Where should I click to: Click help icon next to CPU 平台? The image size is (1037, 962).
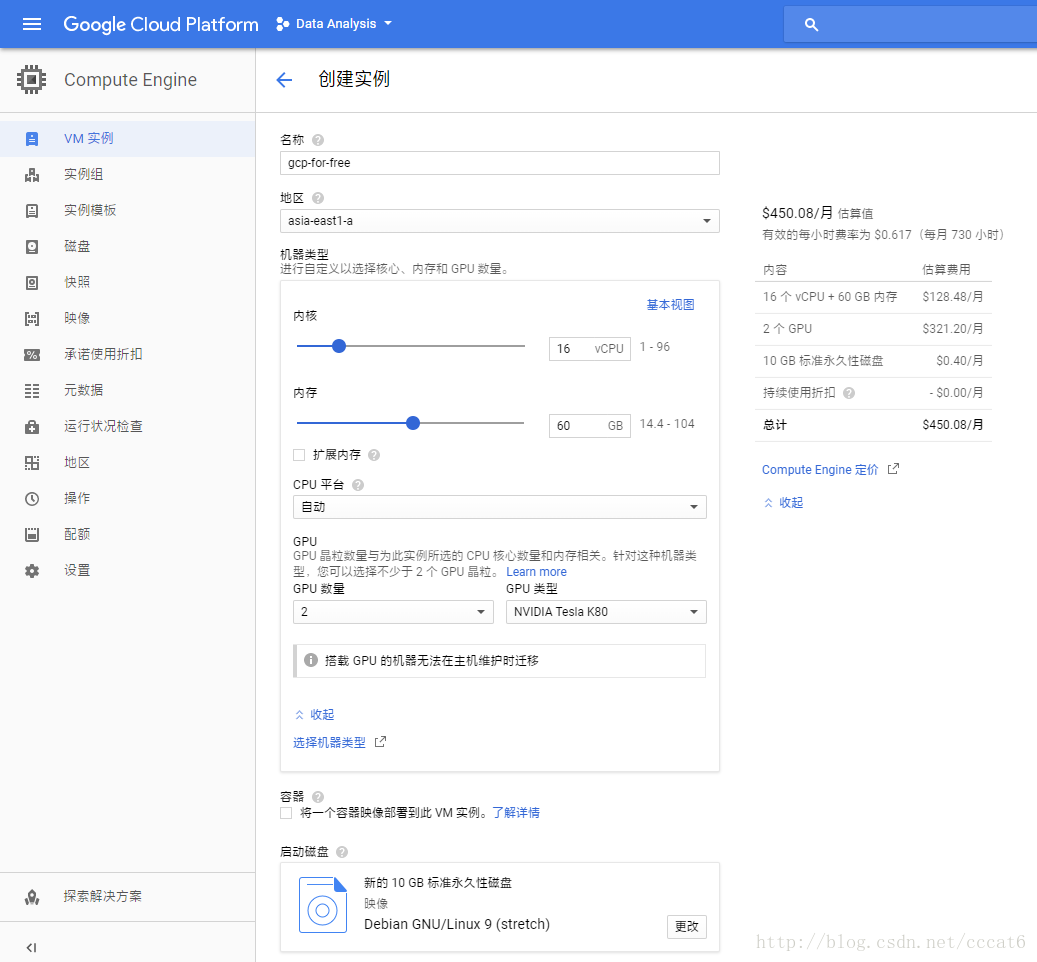(x=358, y=485)
